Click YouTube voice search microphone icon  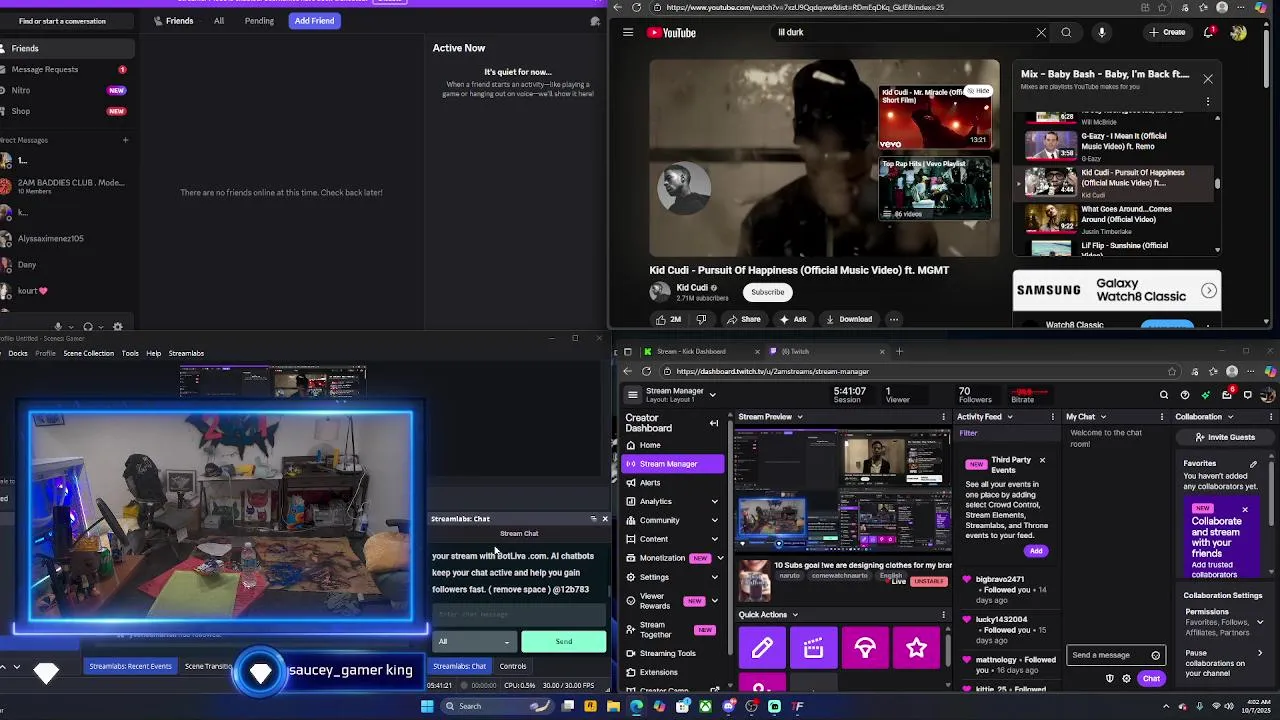tap(1101, 32)
